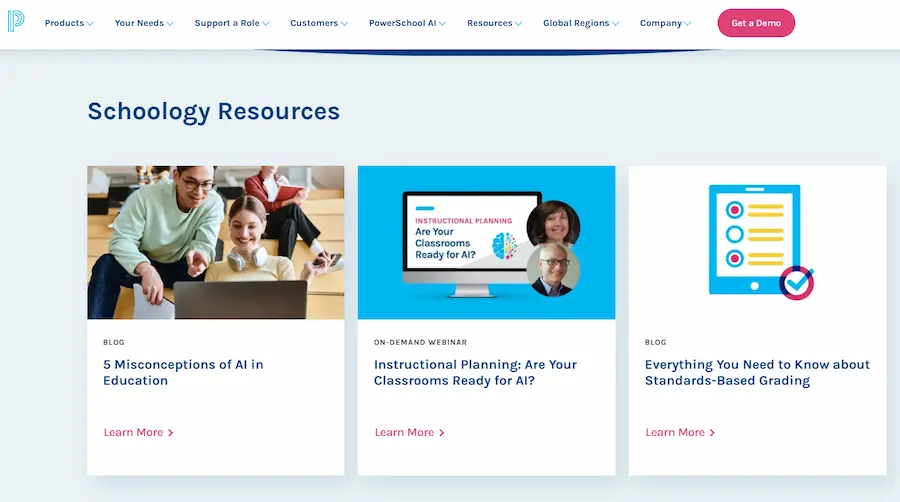This screenshot has height=502, width=900.
Task: Expand the Global Regions chevron
Action: click(x=615, y=24)
